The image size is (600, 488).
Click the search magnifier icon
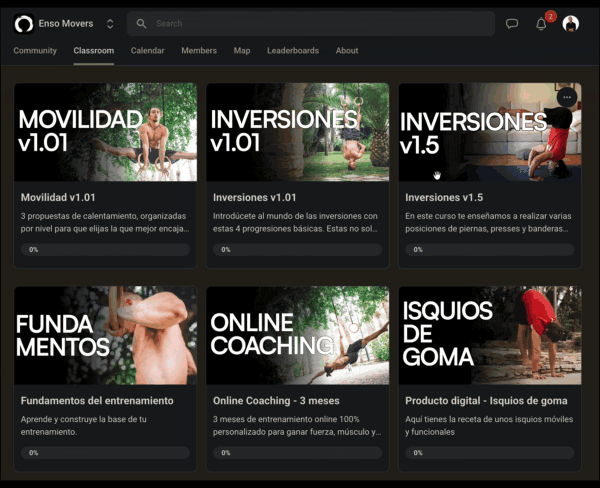coord(141,24)
